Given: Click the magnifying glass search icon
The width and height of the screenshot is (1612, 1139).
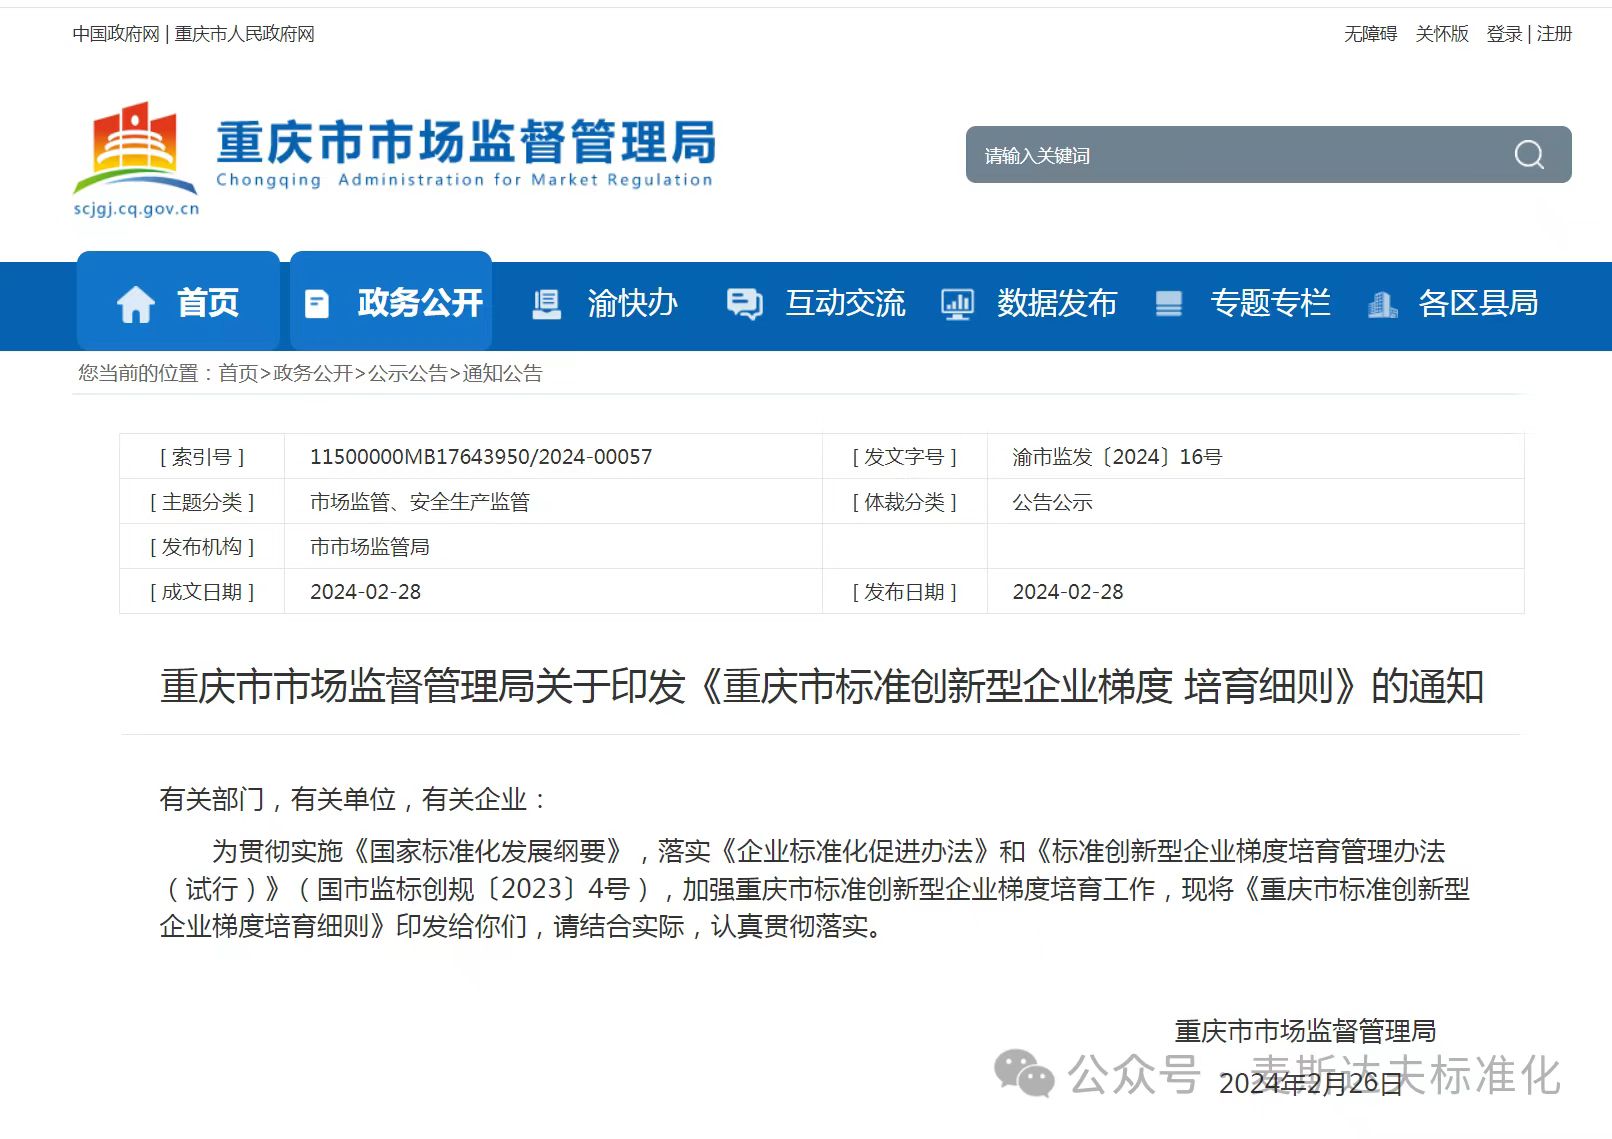Looking at the screenshot, I should pos(1528,155).
